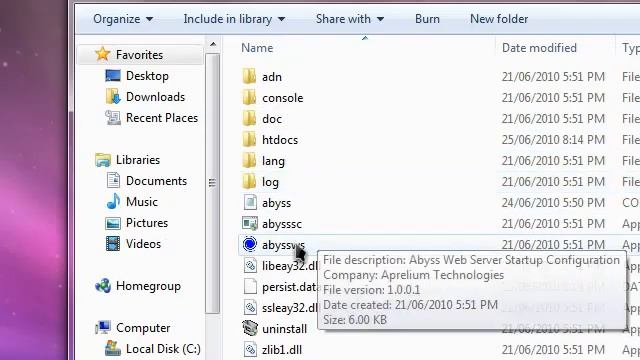Click the Desktop label in navigation
Viewport: 640px width, 360px height.
click(x=147, y=76)
